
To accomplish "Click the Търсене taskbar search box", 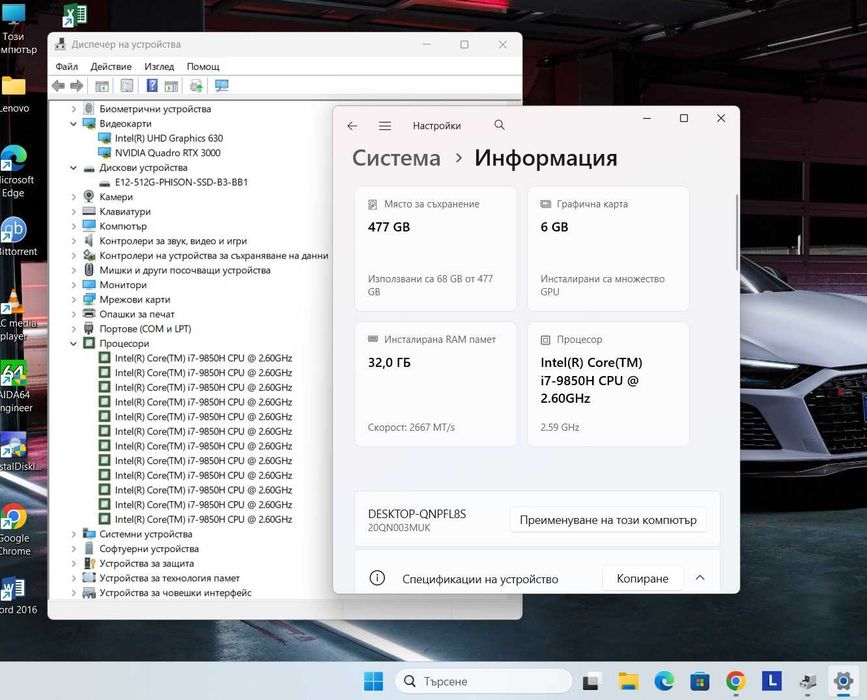I will tap(483, 681).
